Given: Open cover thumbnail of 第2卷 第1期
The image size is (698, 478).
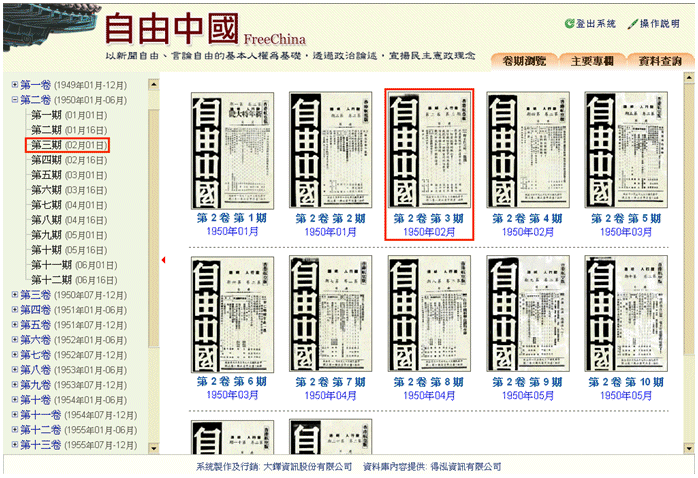Looking at the screenshot, I should 232,150.
